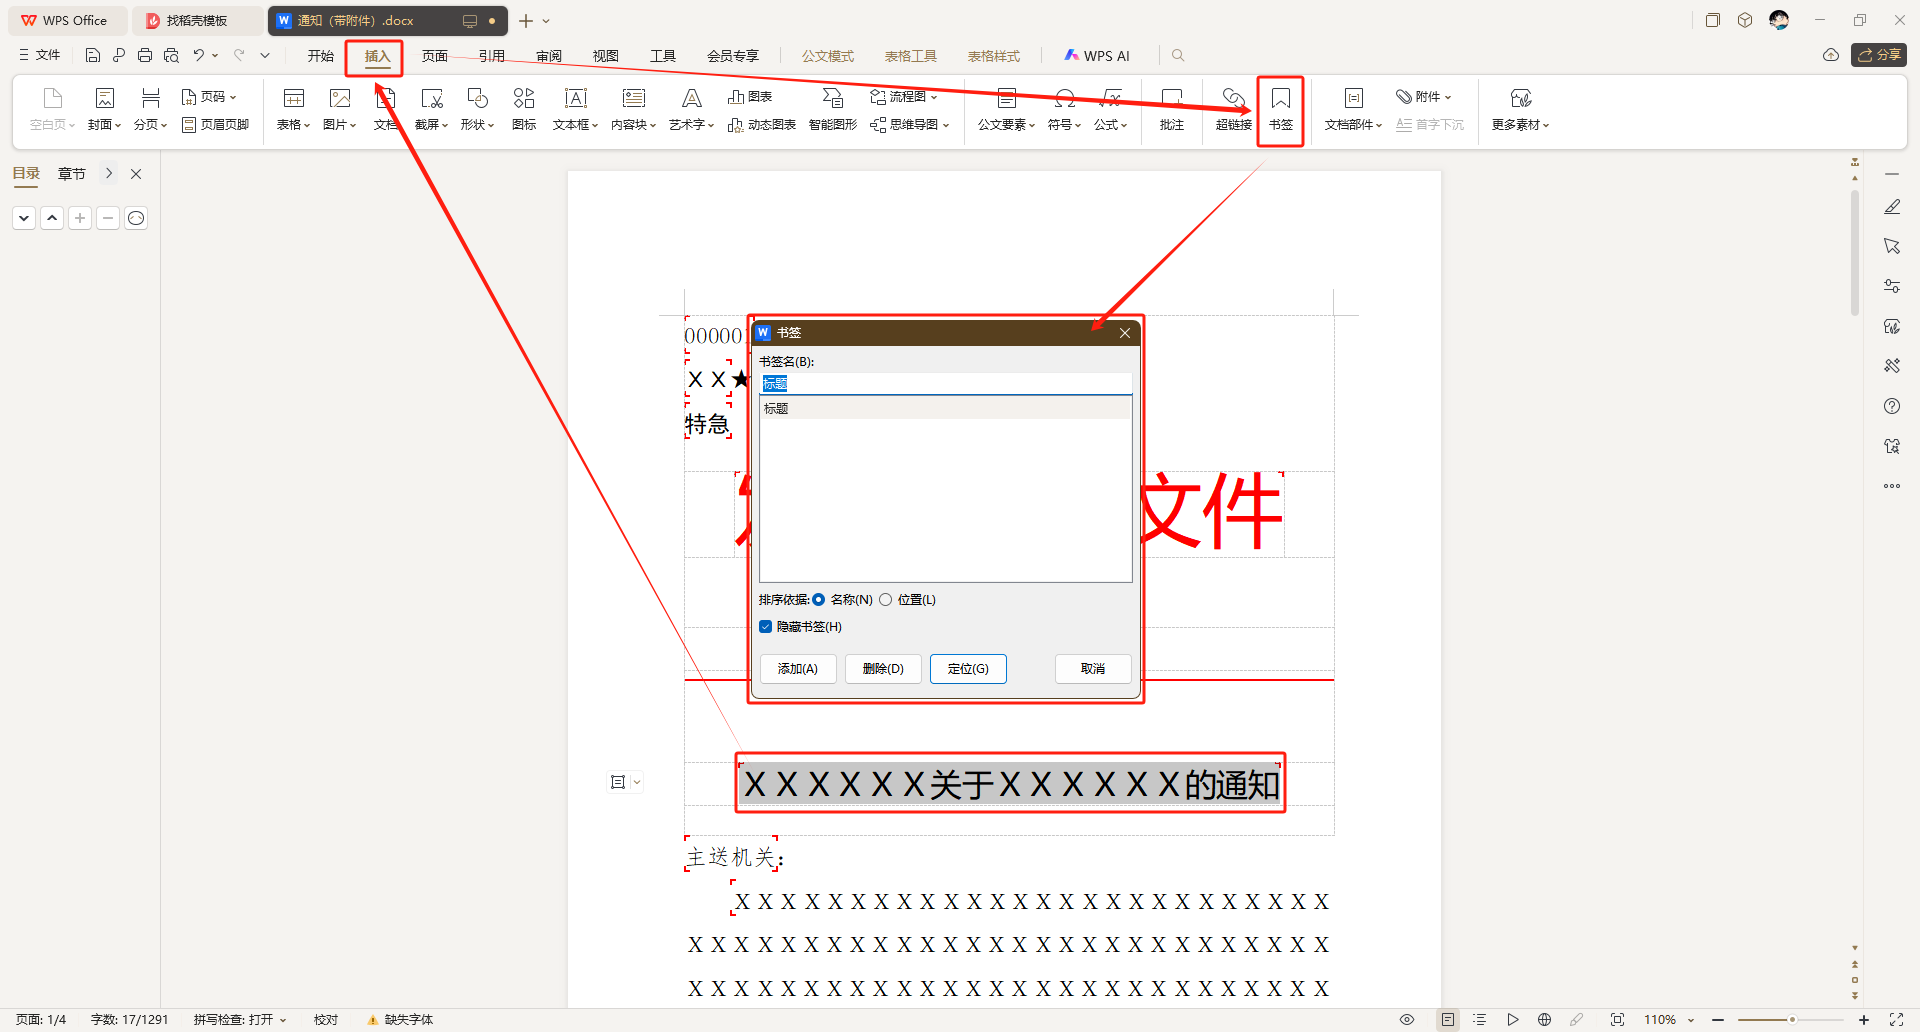Expand the Table (表格) dropdown
The image size is (1920, 1032).
point(293,125)
